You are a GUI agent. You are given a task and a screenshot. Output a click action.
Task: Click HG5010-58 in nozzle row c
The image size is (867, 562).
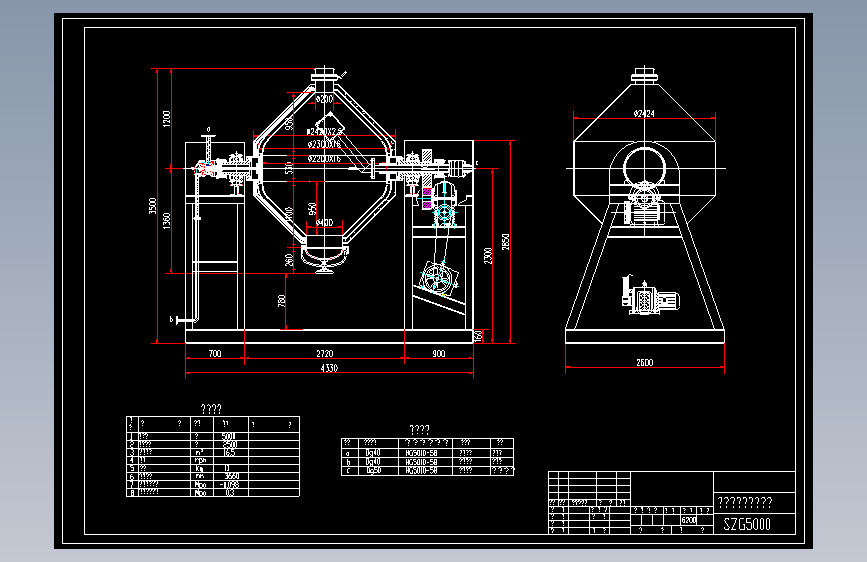[421, 471]
